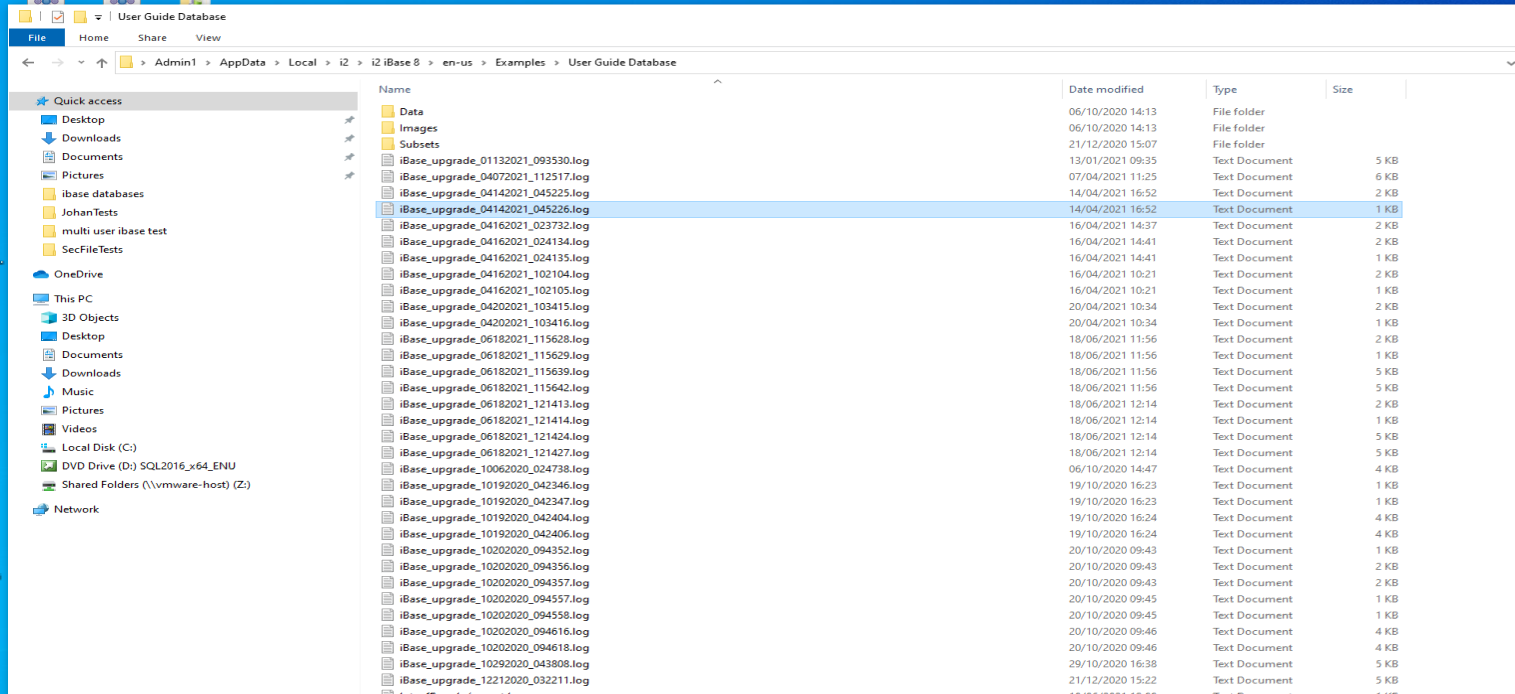This screenshot has width=1515, height=694.
Task: Open the File menu tab
Action: tap(37, 38)
